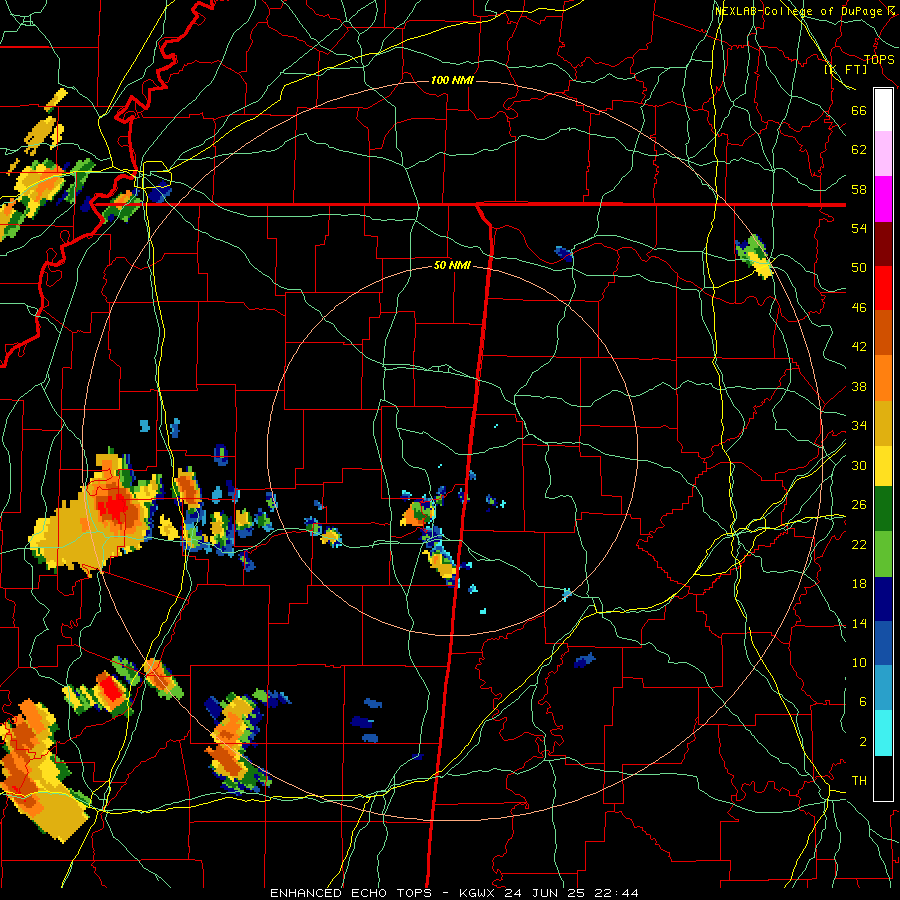Click the '100 NMI' range ring label
900x900 pixels.
click(452, 80)
